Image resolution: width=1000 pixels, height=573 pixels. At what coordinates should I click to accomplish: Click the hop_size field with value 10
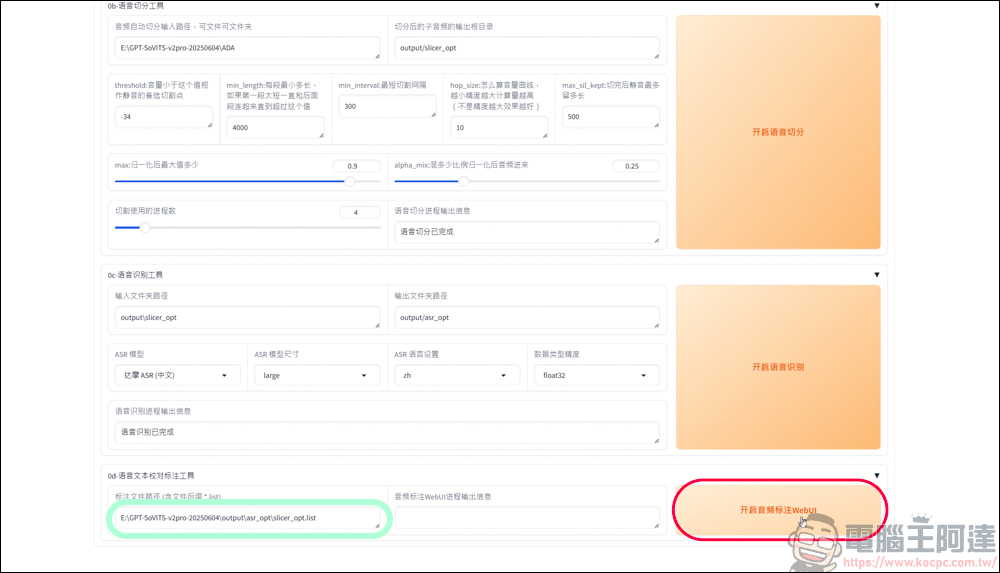pyautogui.click(x=499, y=128)
